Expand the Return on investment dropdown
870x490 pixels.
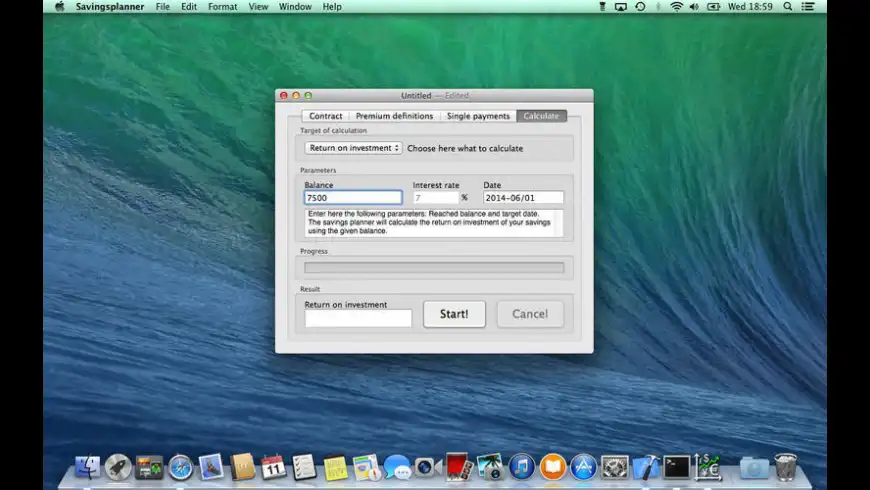pos(353,148)
